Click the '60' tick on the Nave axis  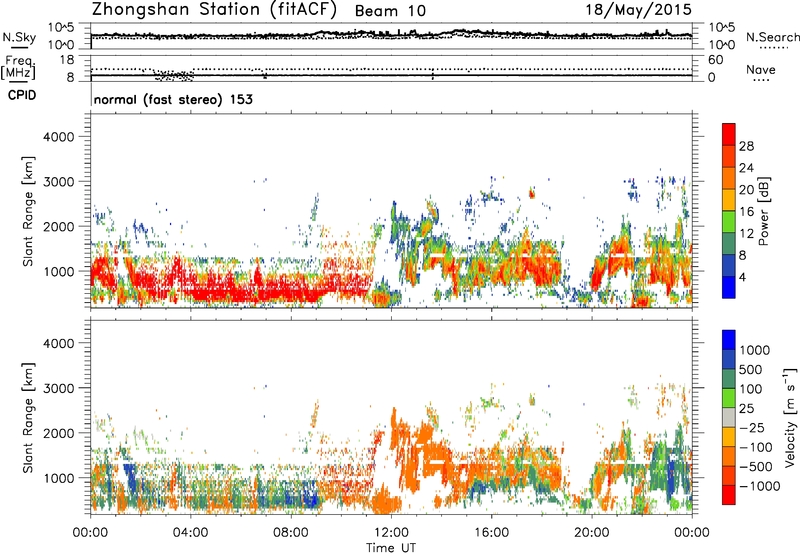pos(716,60)
